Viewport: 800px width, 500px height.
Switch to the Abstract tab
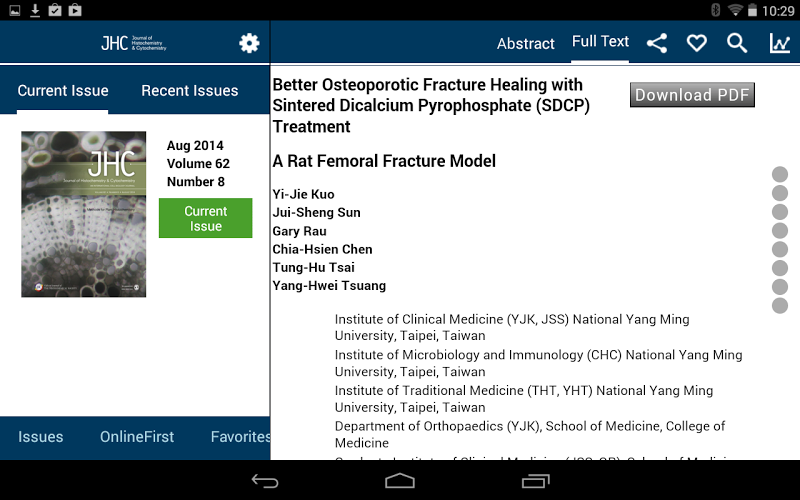pyautogui.click(x=525, y=43)
